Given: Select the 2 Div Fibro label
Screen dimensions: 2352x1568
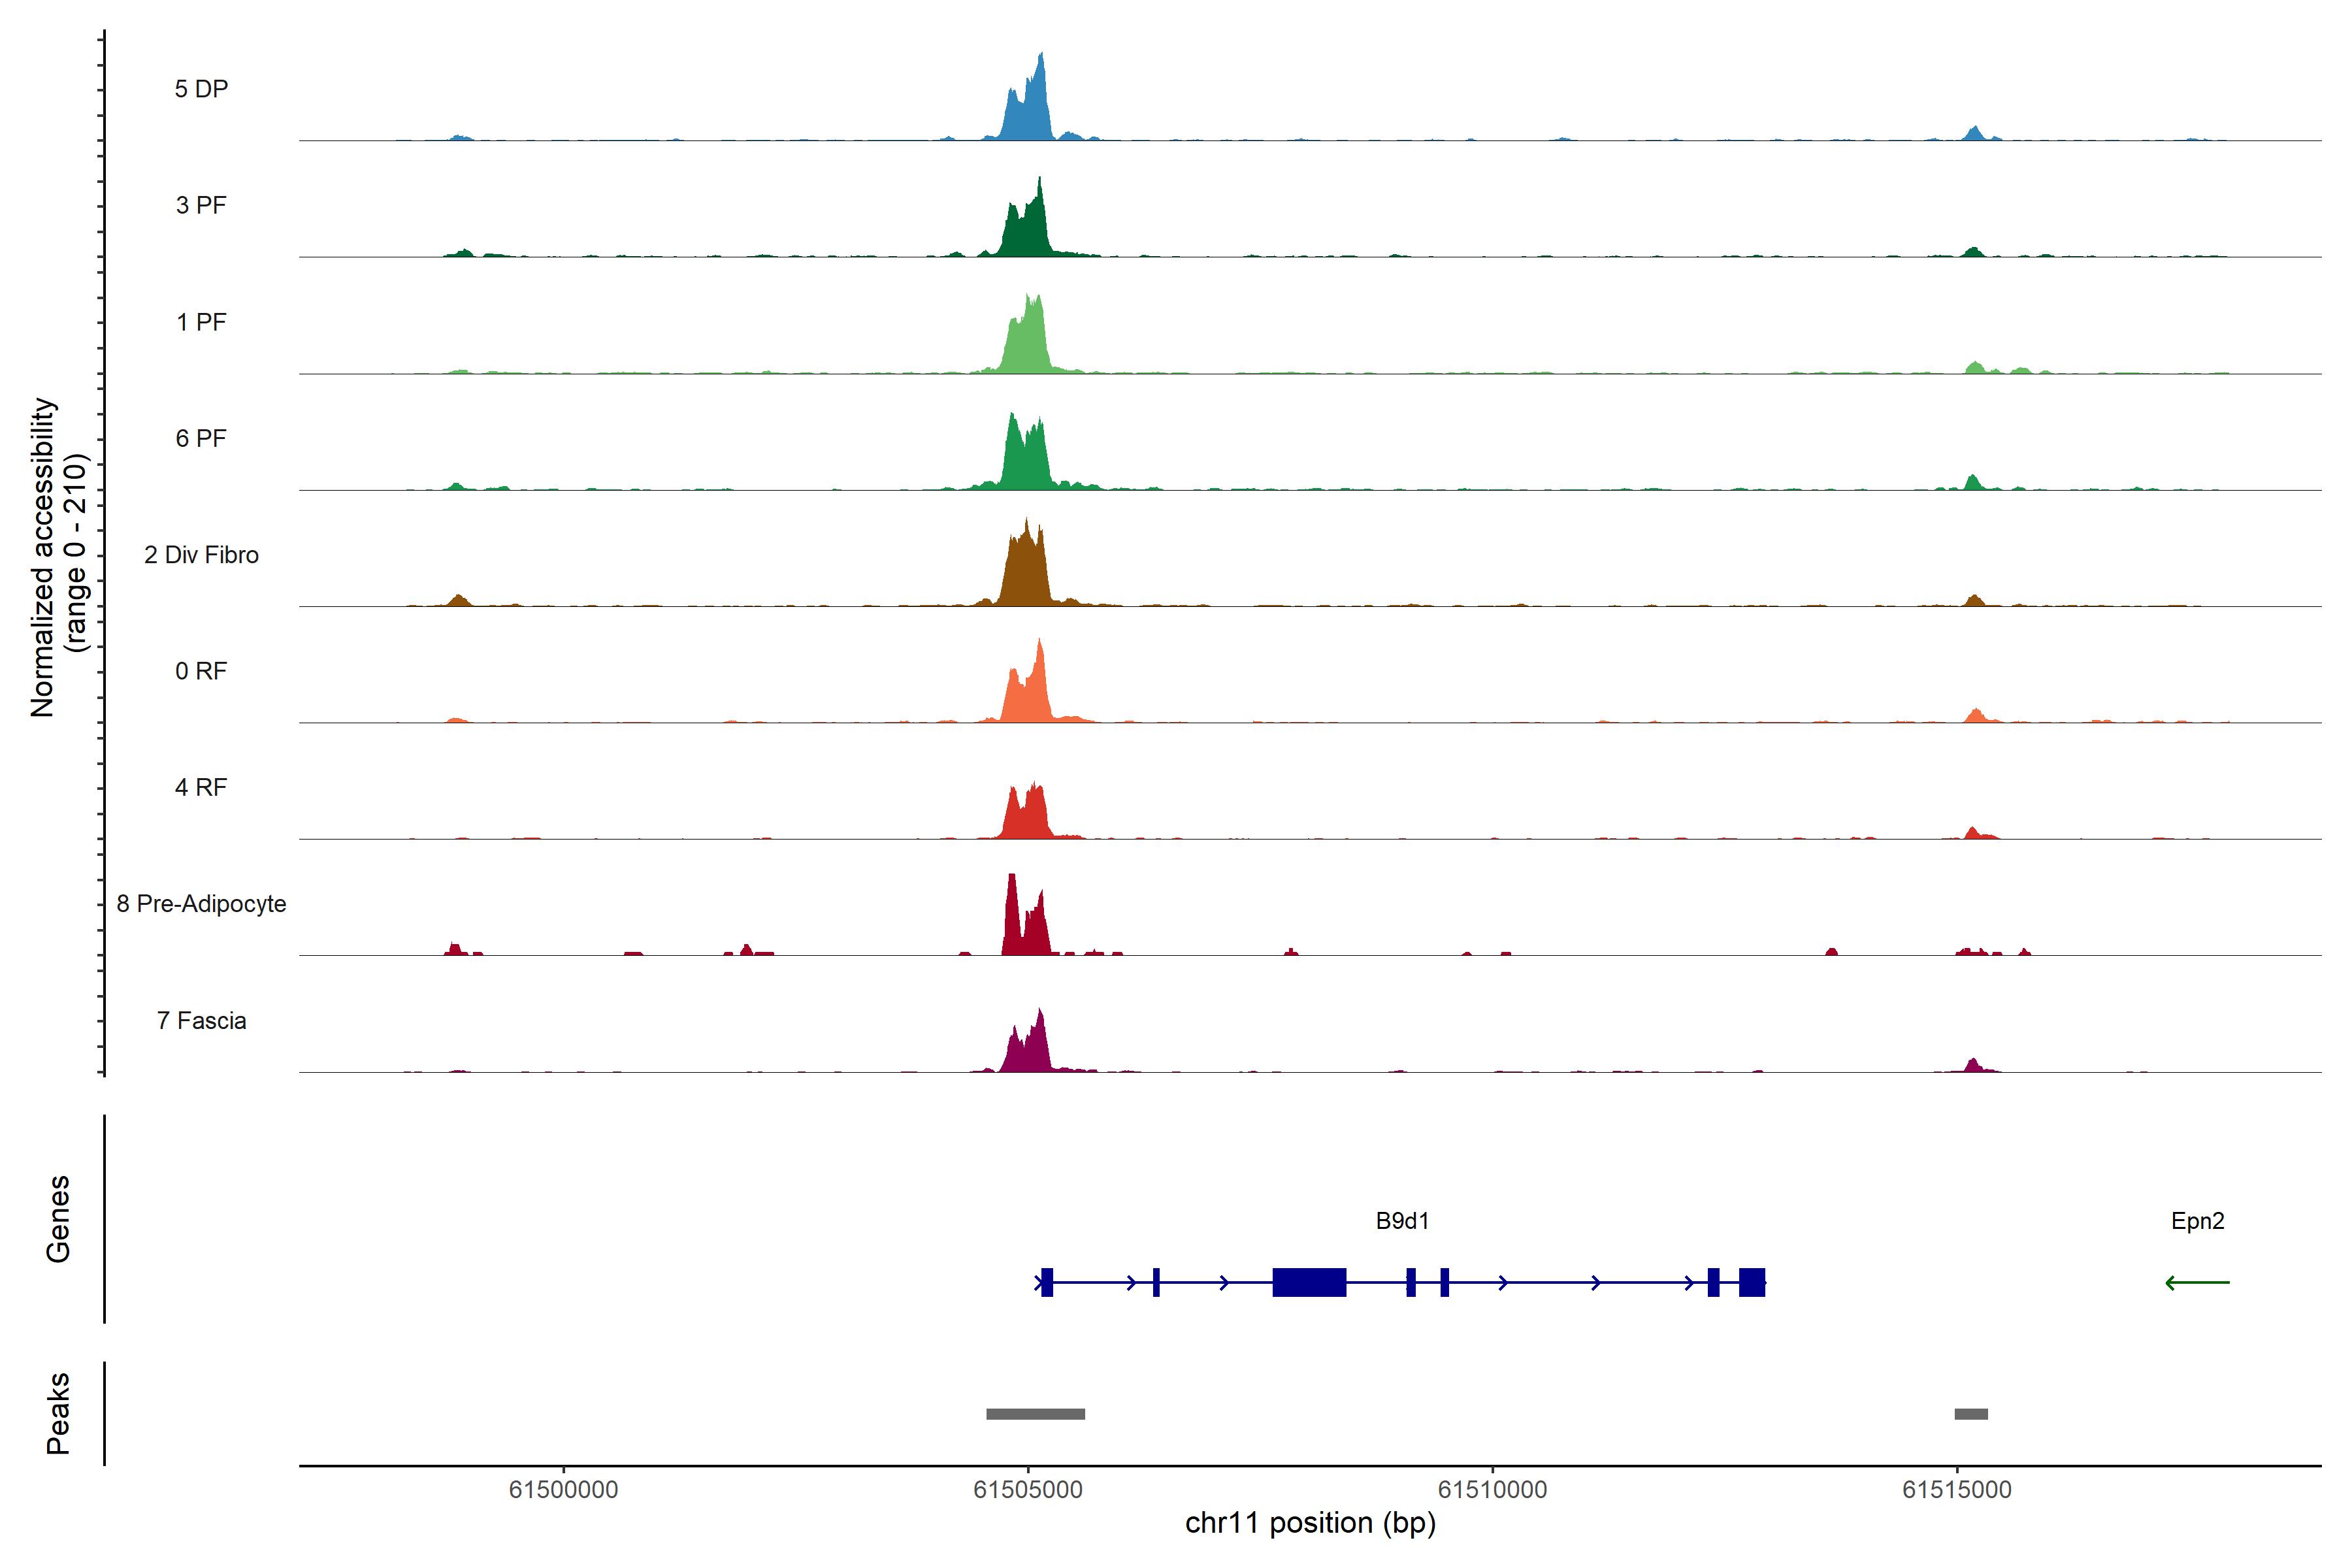Looking at the screenshot, I should (201, 555).
